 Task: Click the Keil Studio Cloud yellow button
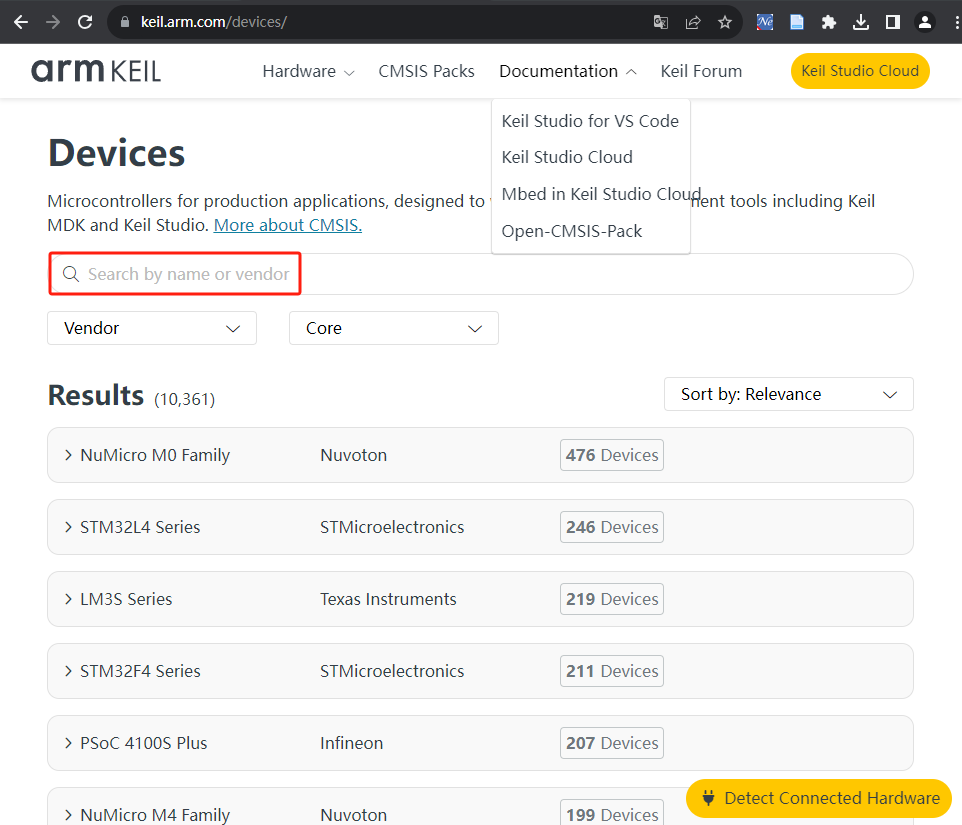coord(860,71)
